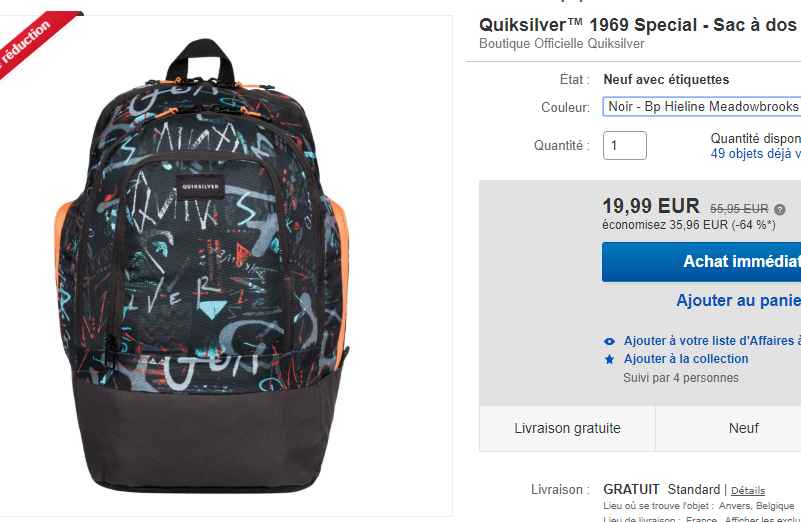The image size is (801, 522).
Task: Click the eye icon for Affaires list
Action: tap(609, 341)
